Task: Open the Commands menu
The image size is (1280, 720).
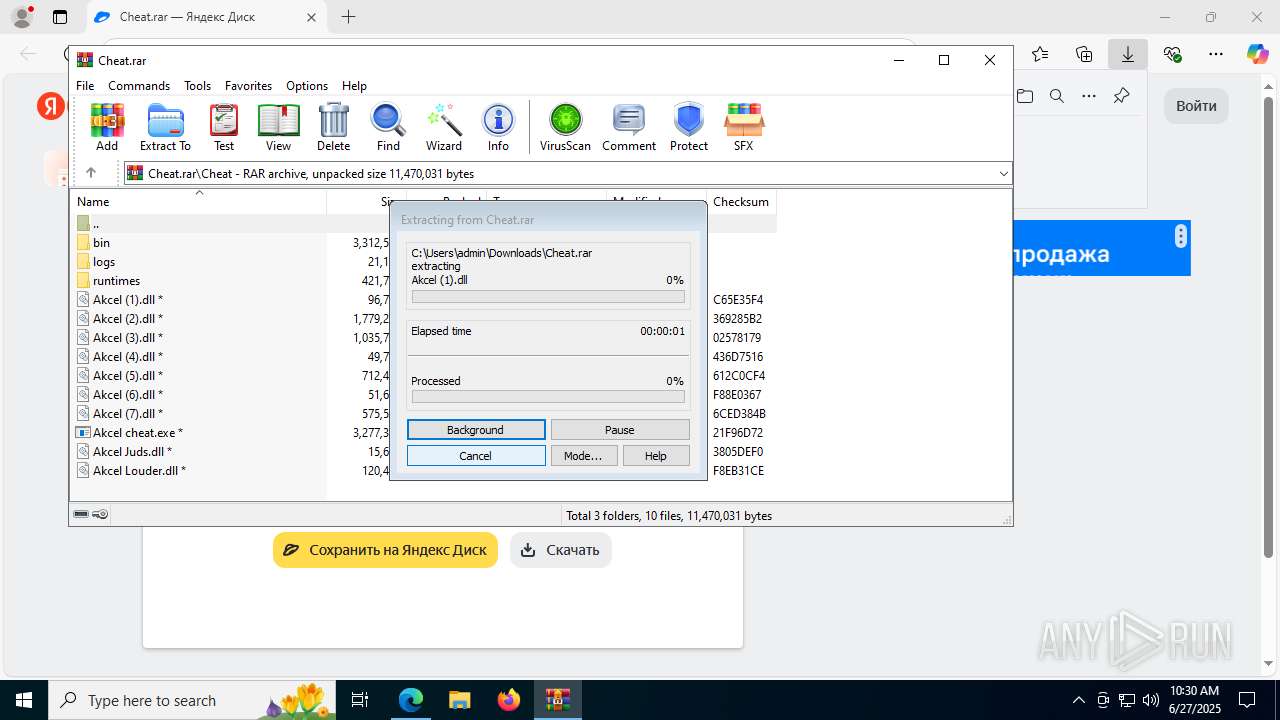Action: [139, 86]
